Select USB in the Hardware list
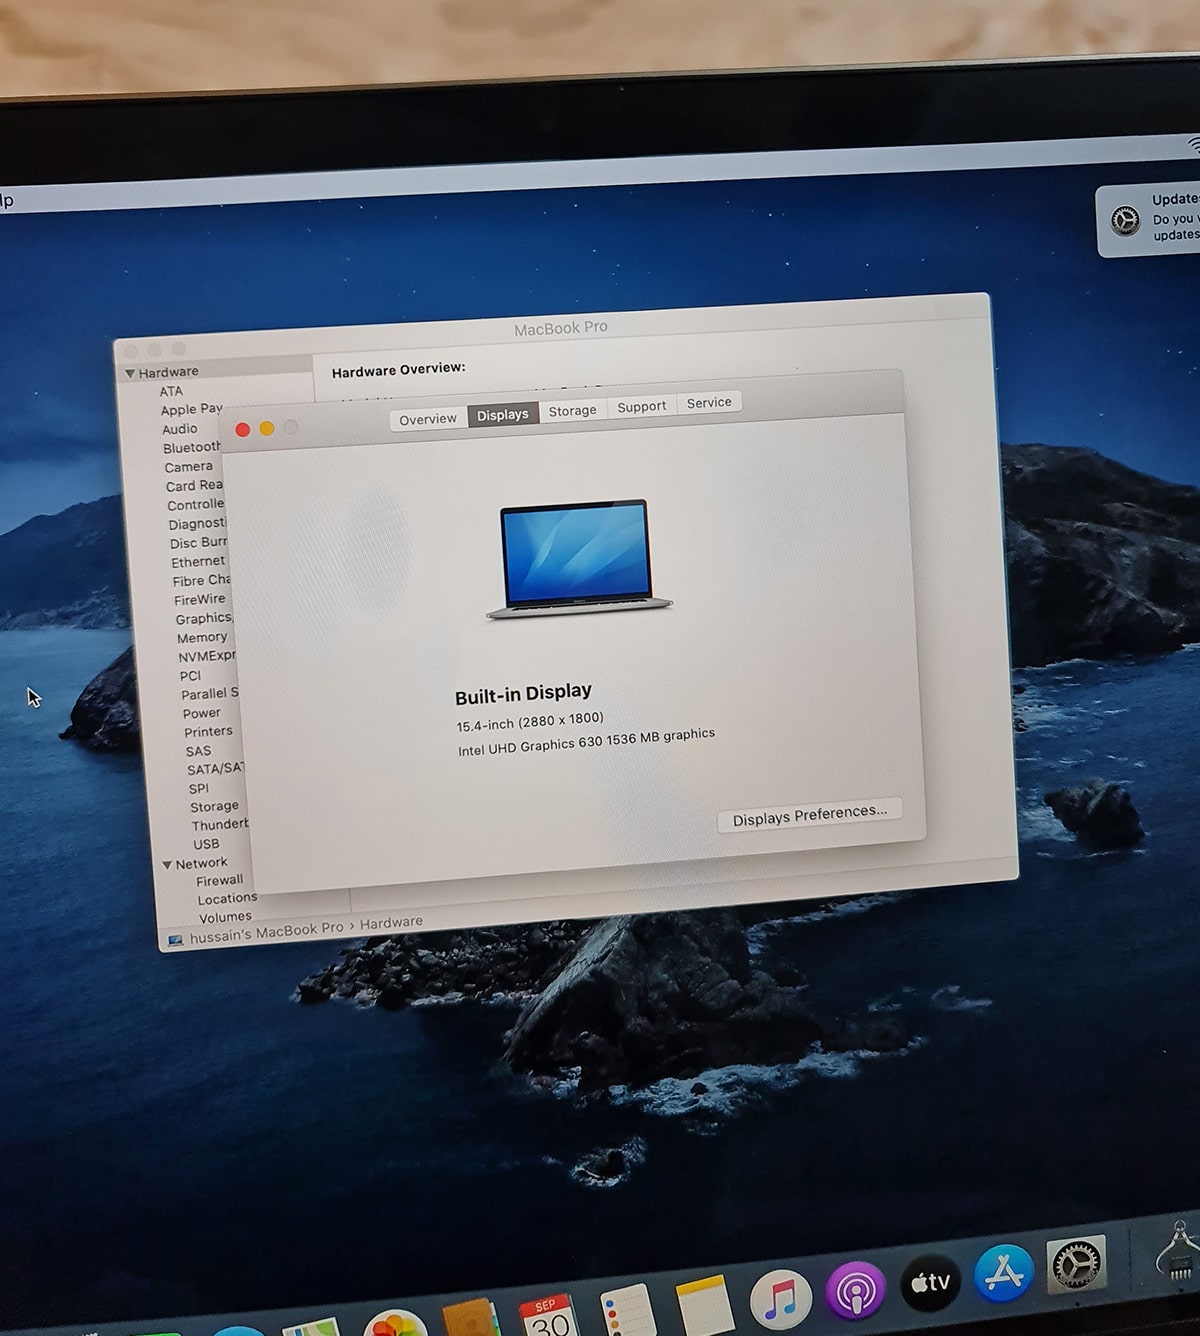Viewport: 1200px width, 1336px height. click(206, 844)
